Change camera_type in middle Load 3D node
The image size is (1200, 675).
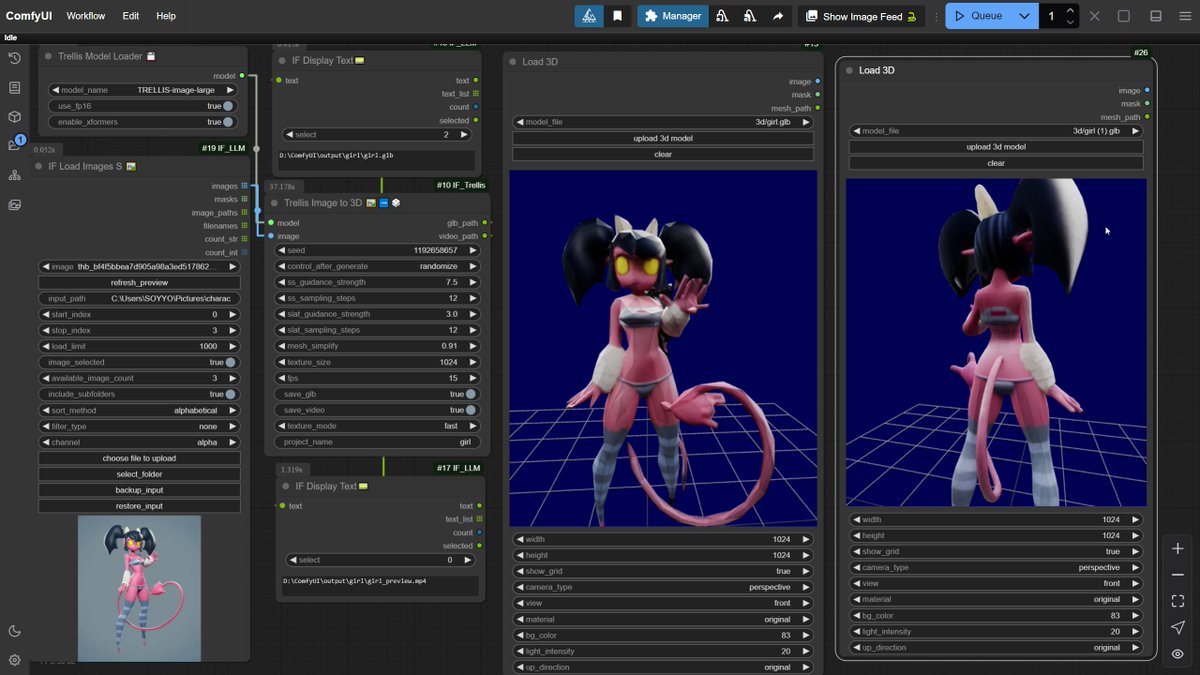point(663,587)
